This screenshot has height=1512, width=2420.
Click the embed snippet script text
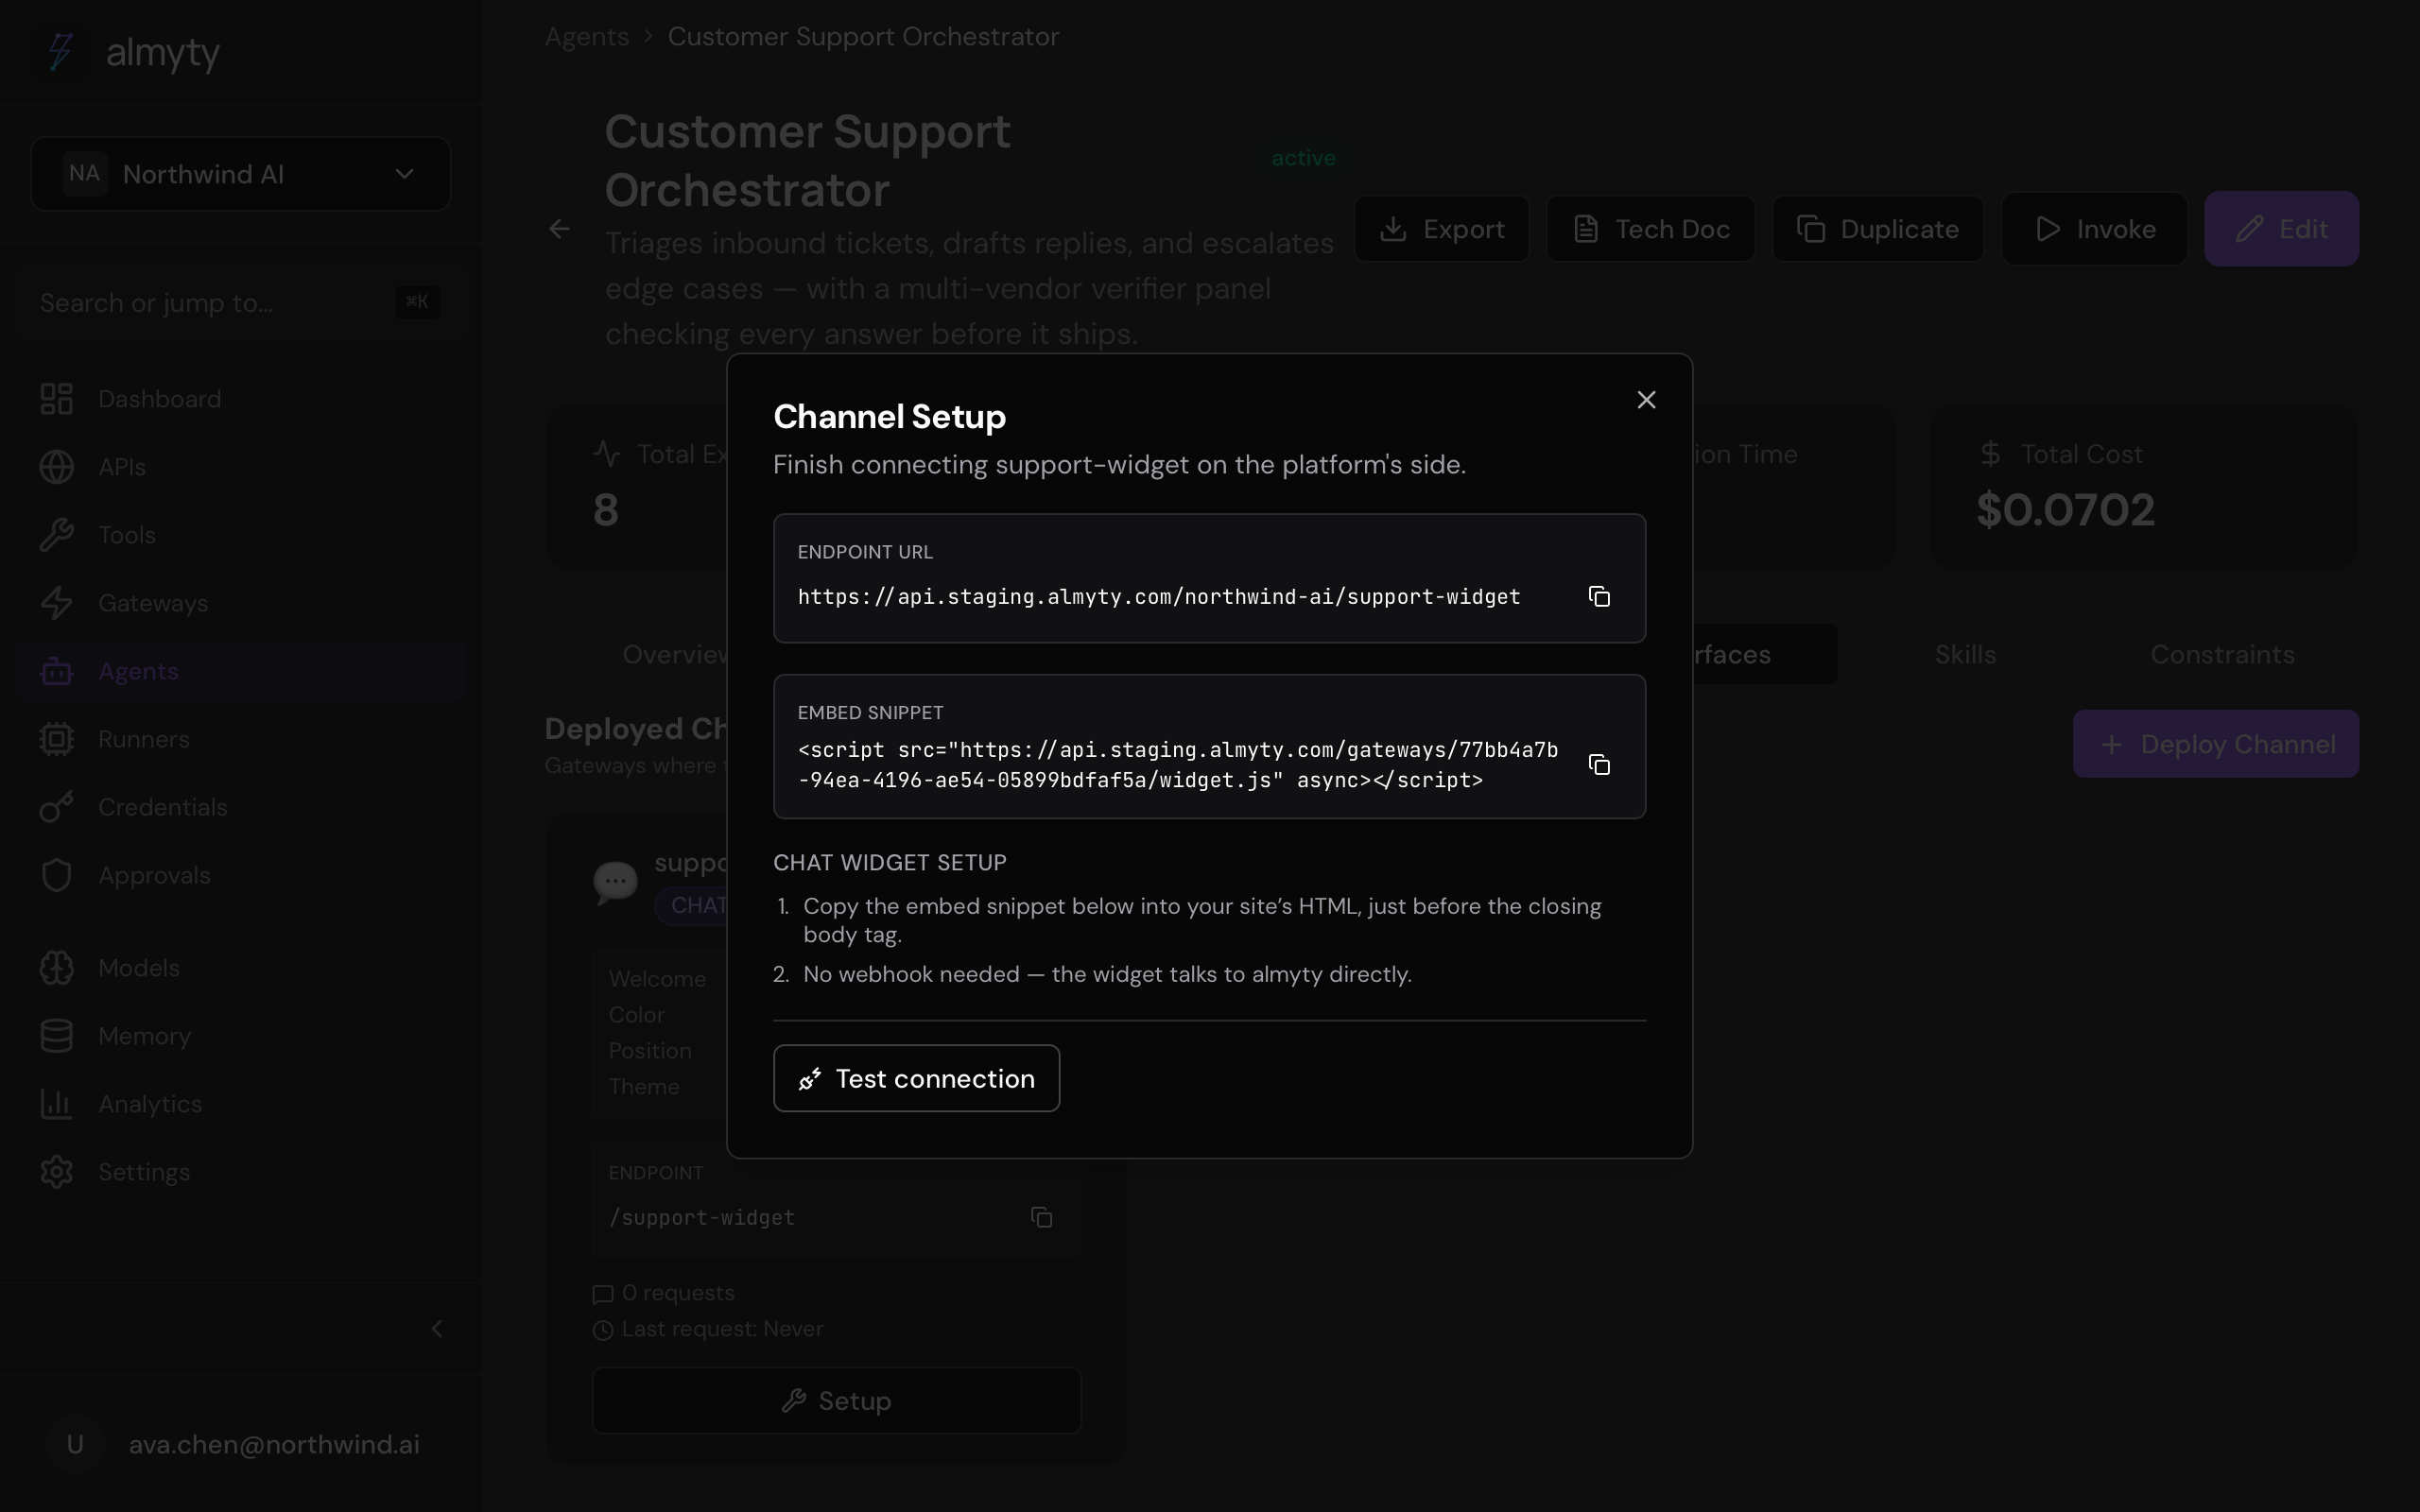[1178, 765]
